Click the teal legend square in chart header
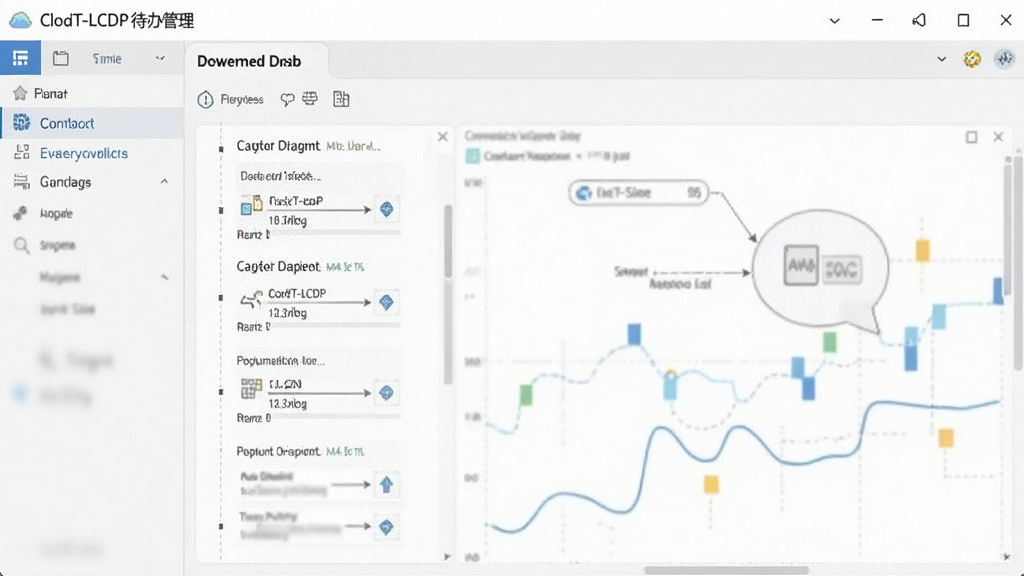 click(x=472, y=156)
